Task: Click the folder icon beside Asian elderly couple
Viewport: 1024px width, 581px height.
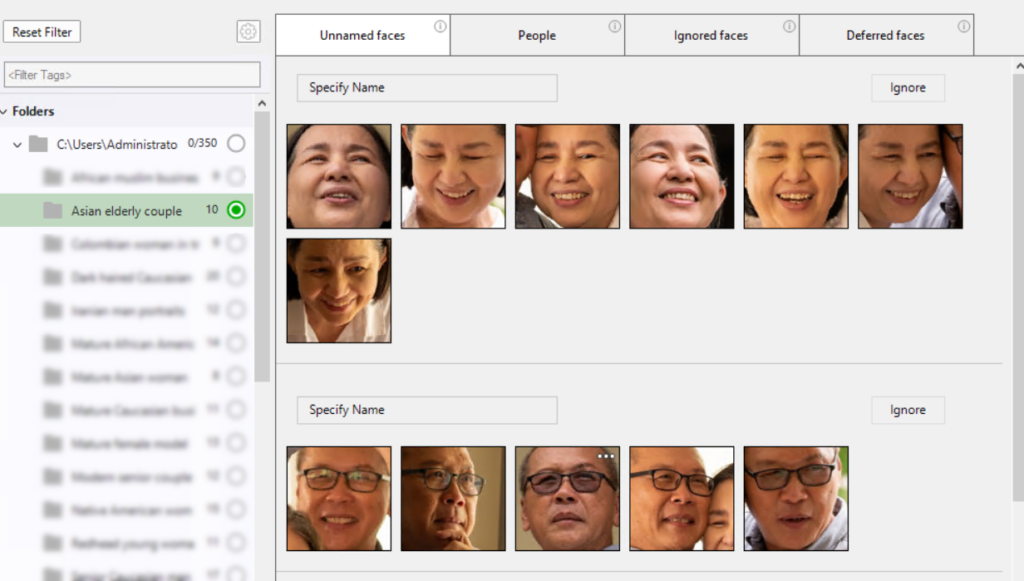Action: [53, 211]
